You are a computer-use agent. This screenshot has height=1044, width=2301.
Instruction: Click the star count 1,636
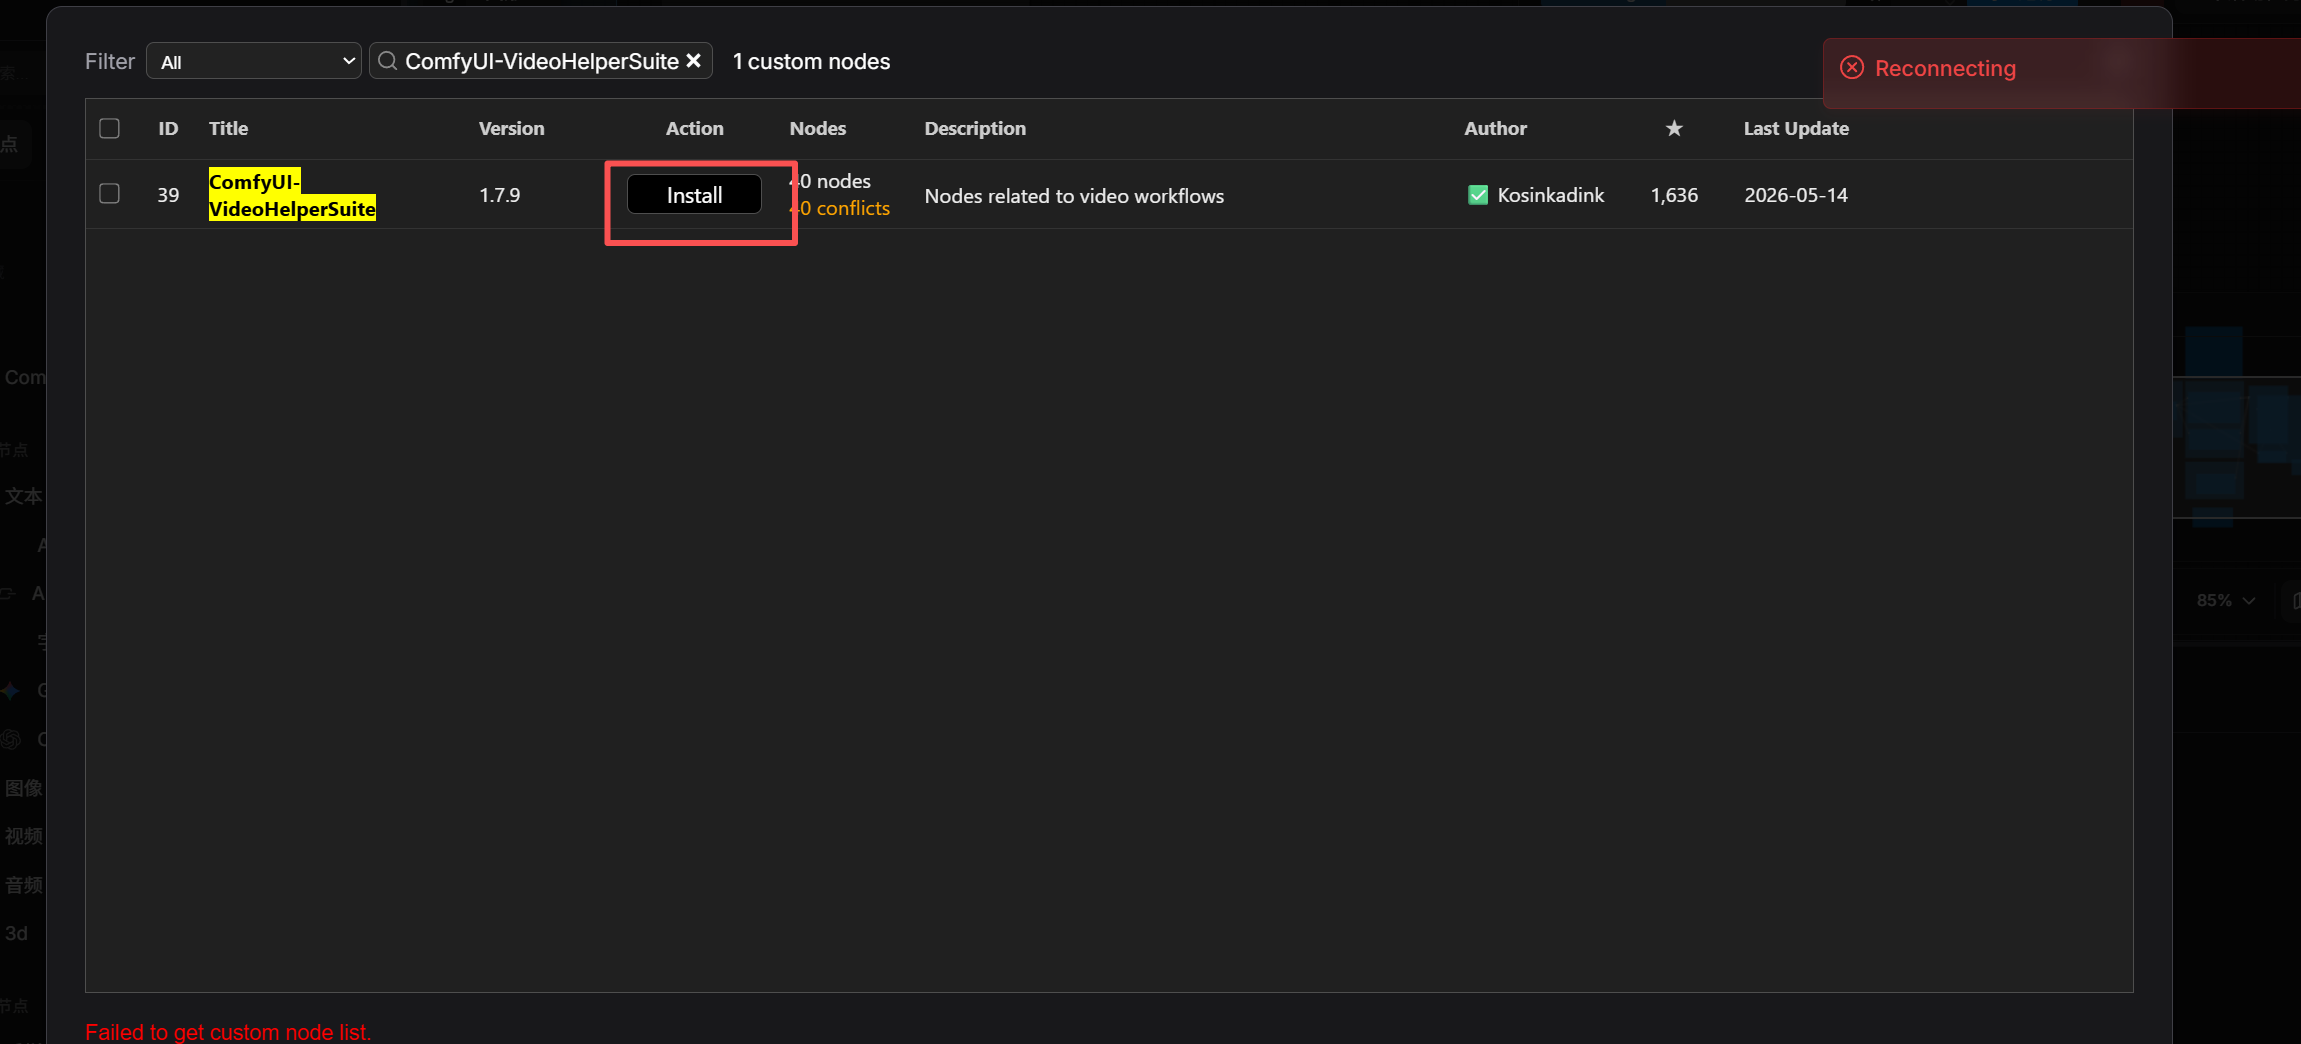click(1674, 195)
